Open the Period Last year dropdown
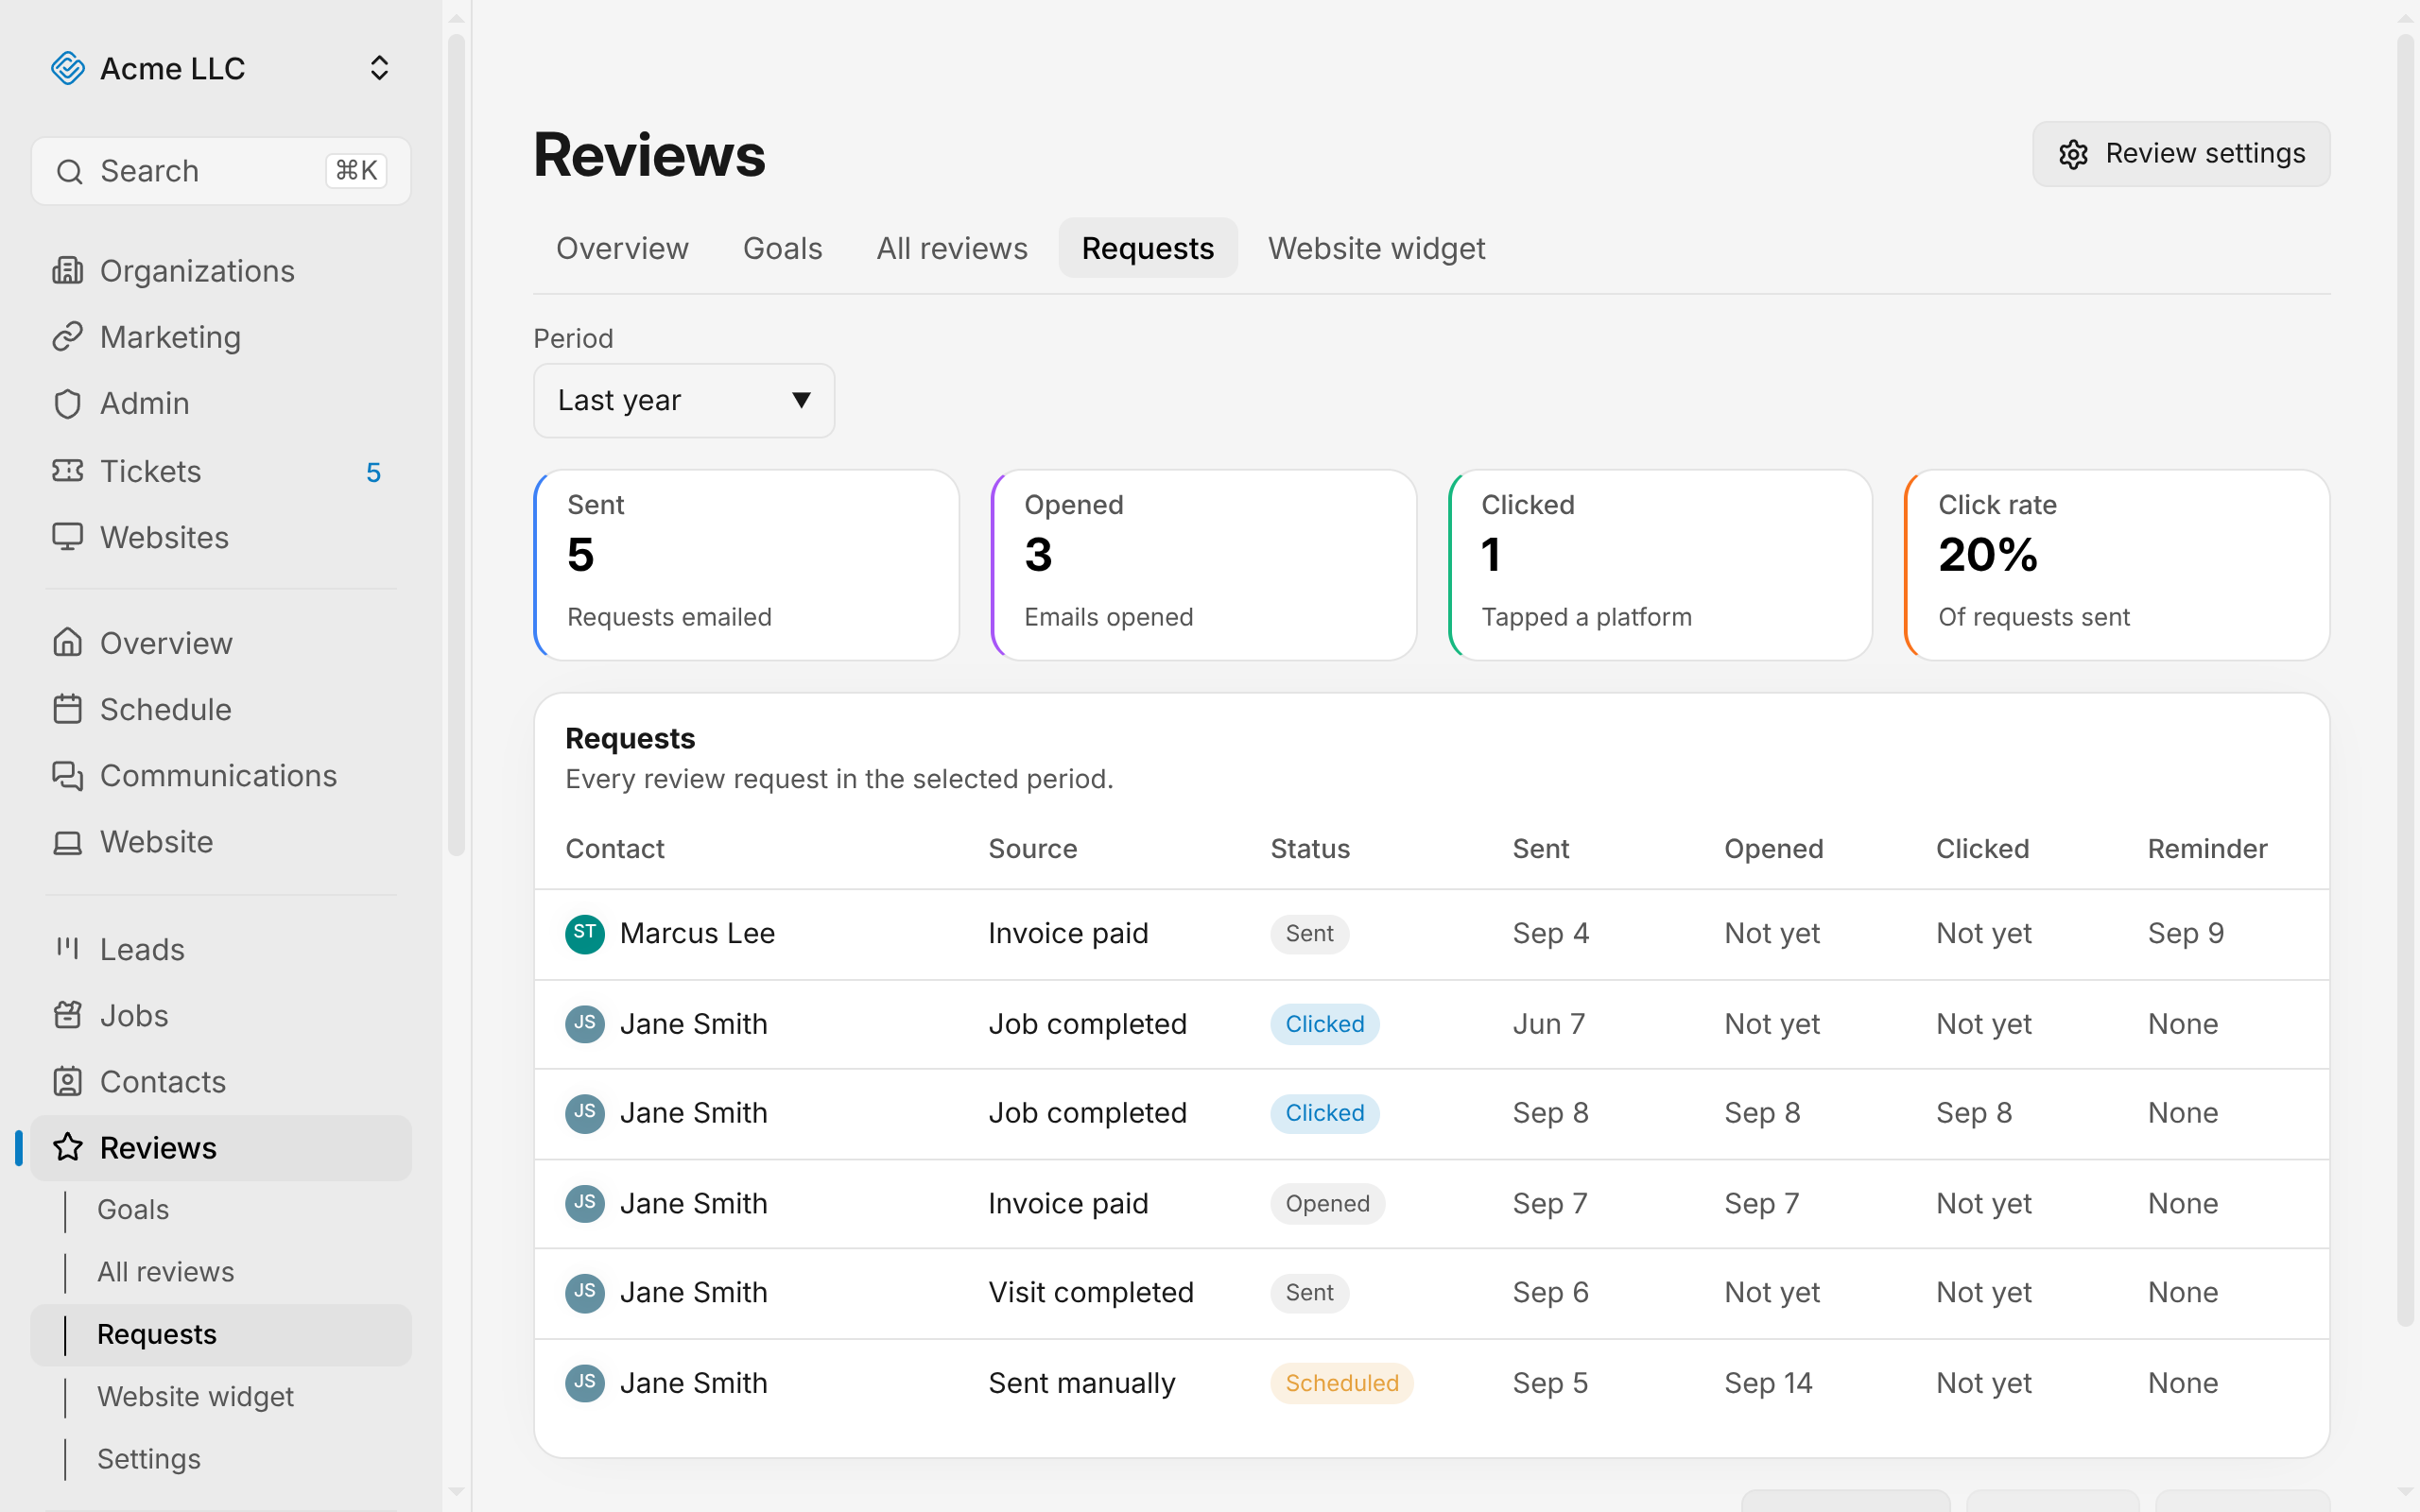The height and width of the screenshot is (1512, 2420). (x=684, y=400)
